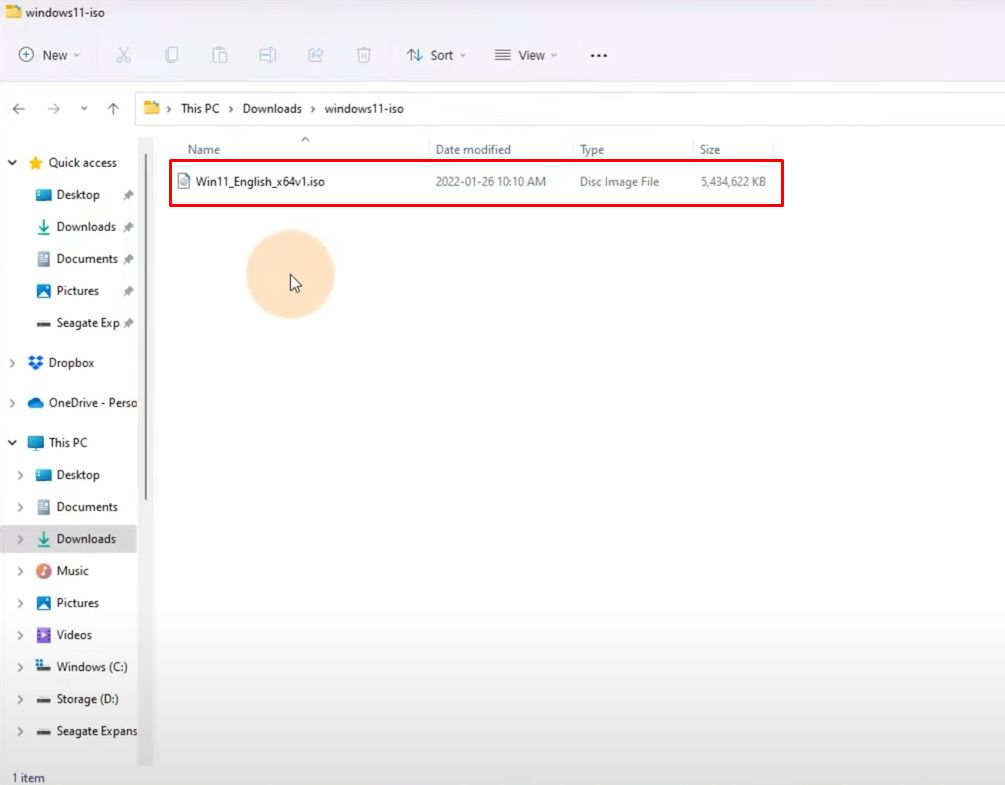1005x785 pixels.
Task: Select the Rename icon
Action: click(268, 55)
